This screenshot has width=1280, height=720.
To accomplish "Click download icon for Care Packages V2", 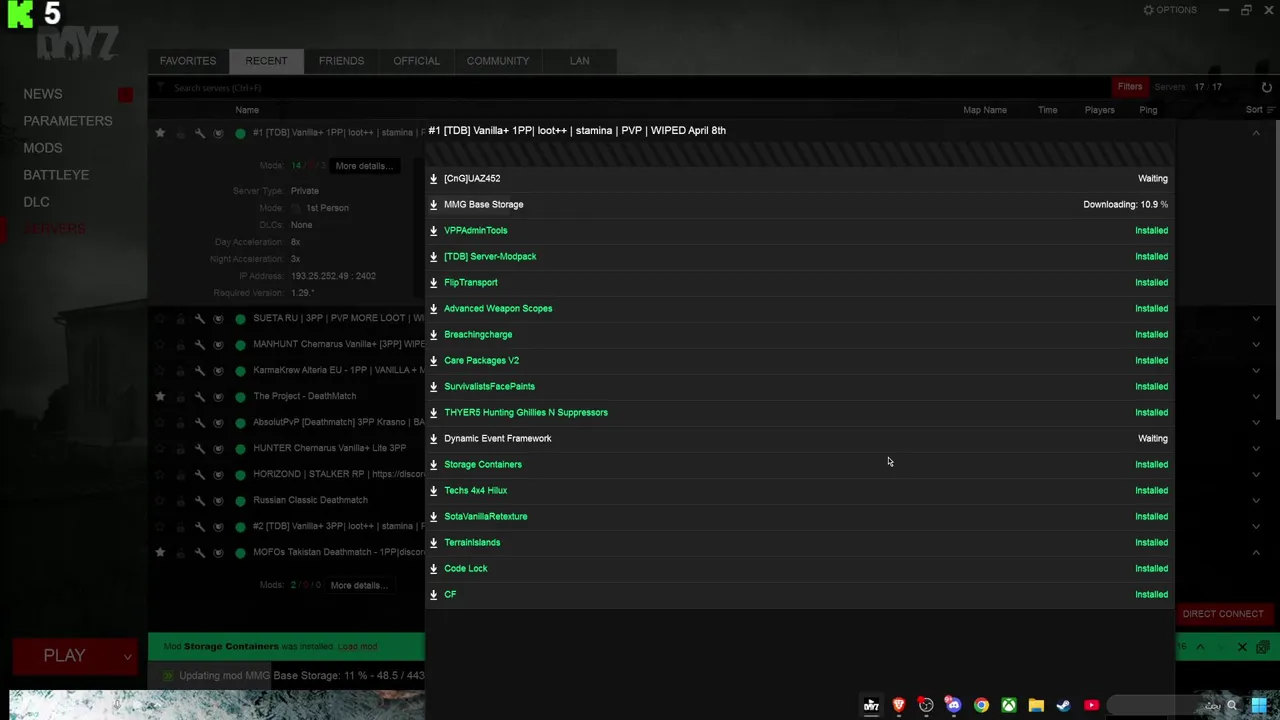I will click(433, 360).
